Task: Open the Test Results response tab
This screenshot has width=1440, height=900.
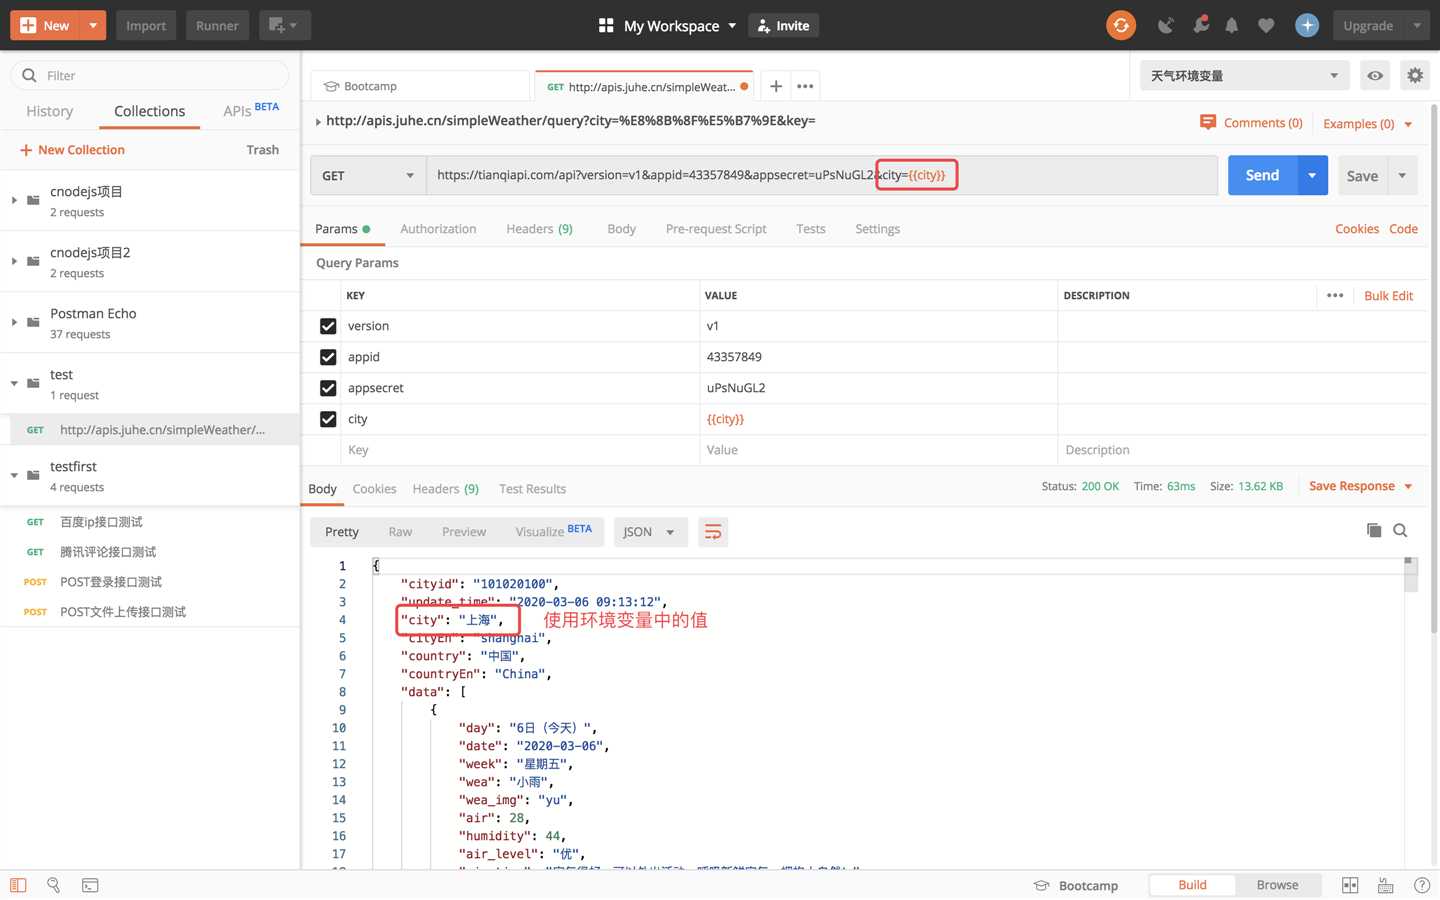Action: point(532,489)
